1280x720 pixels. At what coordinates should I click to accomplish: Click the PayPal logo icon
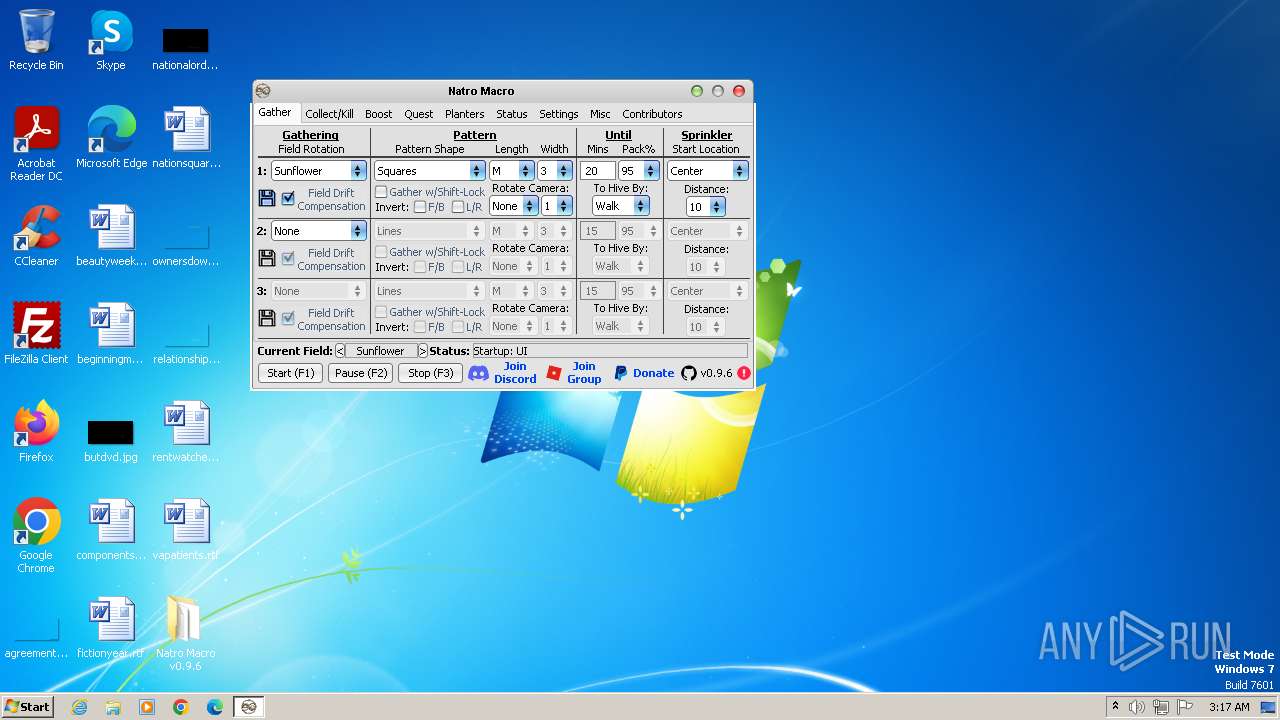point(621,373)
